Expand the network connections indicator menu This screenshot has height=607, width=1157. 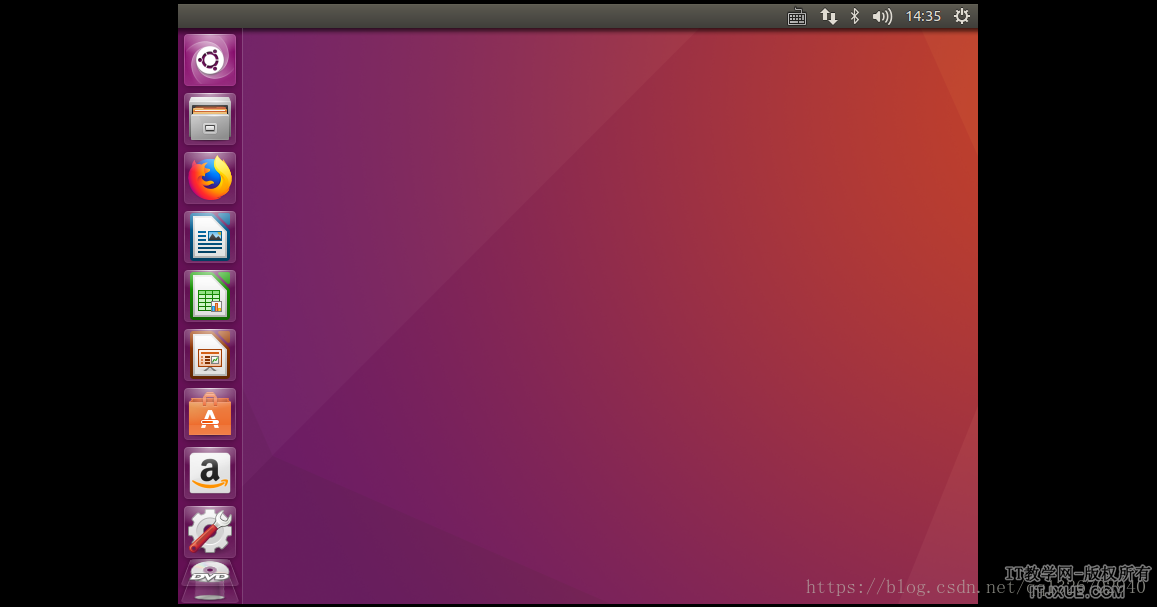click(x=828, y=16)
